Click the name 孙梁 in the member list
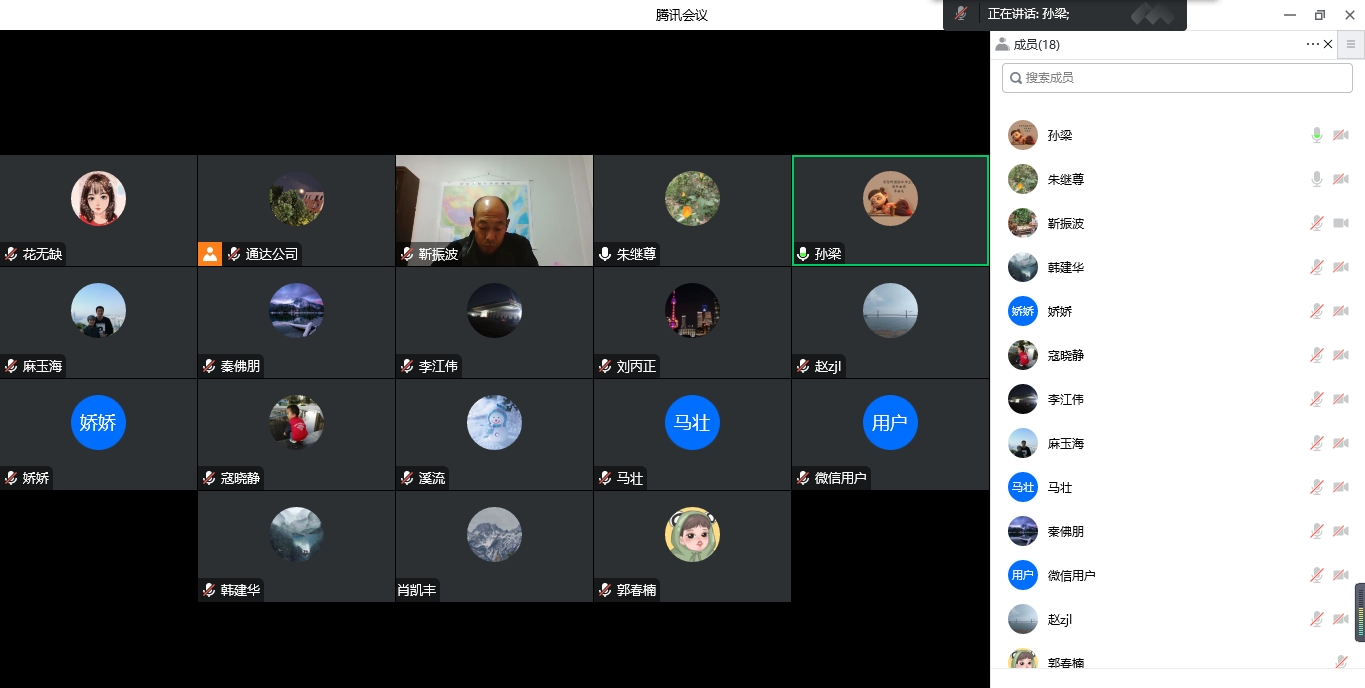The height and width of the screenshot is (688, 1365). pyautogui.click(x=1060, y=135)
